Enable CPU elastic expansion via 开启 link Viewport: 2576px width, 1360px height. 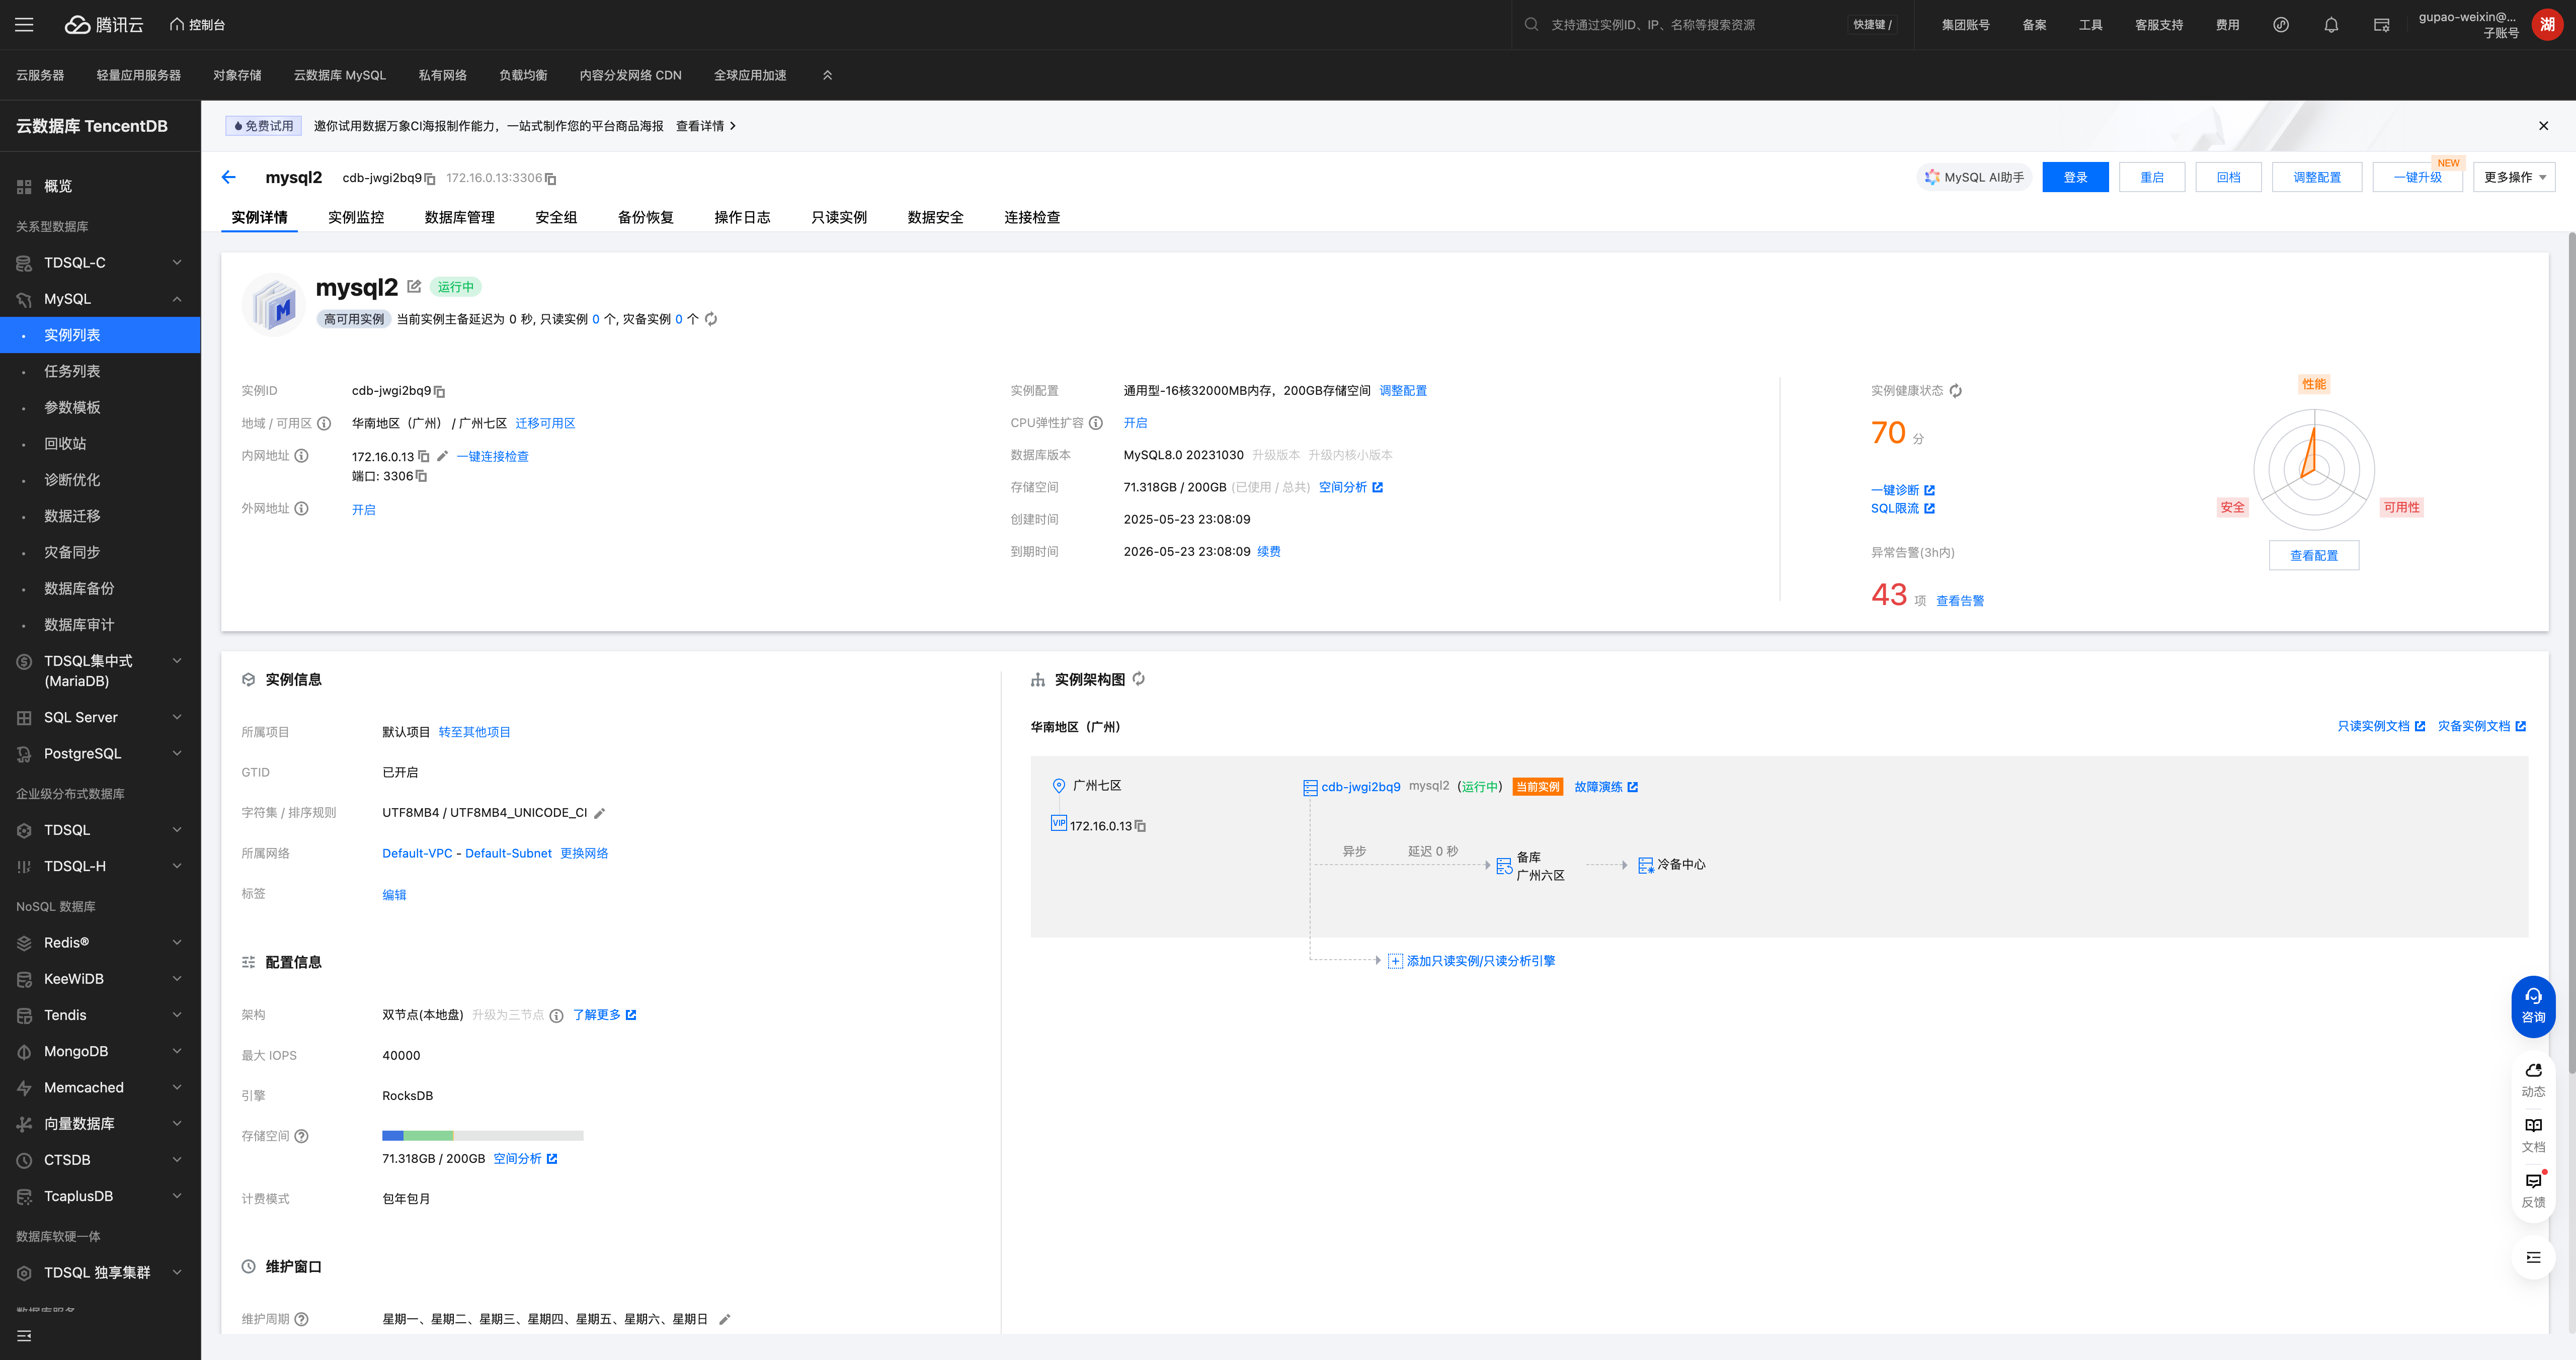(1135, 423)
